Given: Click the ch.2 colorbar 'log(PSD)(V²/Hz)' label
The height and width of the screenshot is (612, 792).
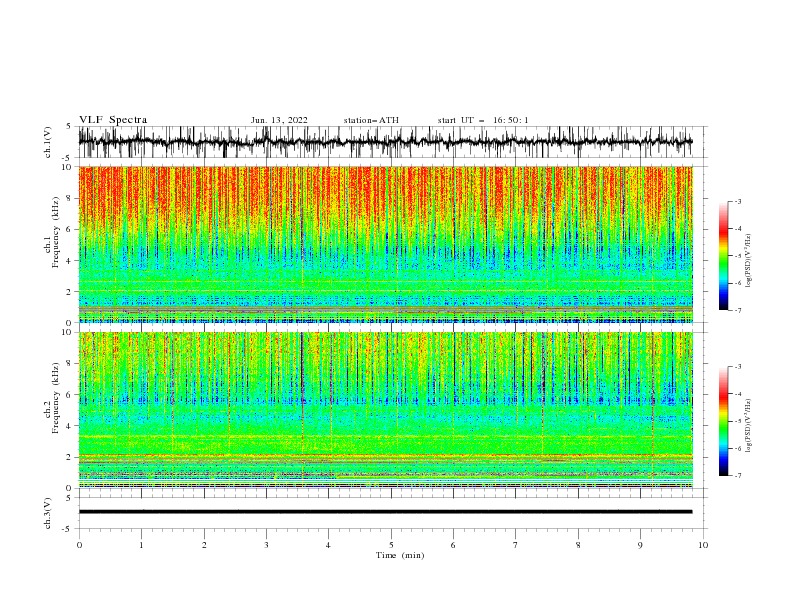Looking at the screenshot, I should coord(749,426).
